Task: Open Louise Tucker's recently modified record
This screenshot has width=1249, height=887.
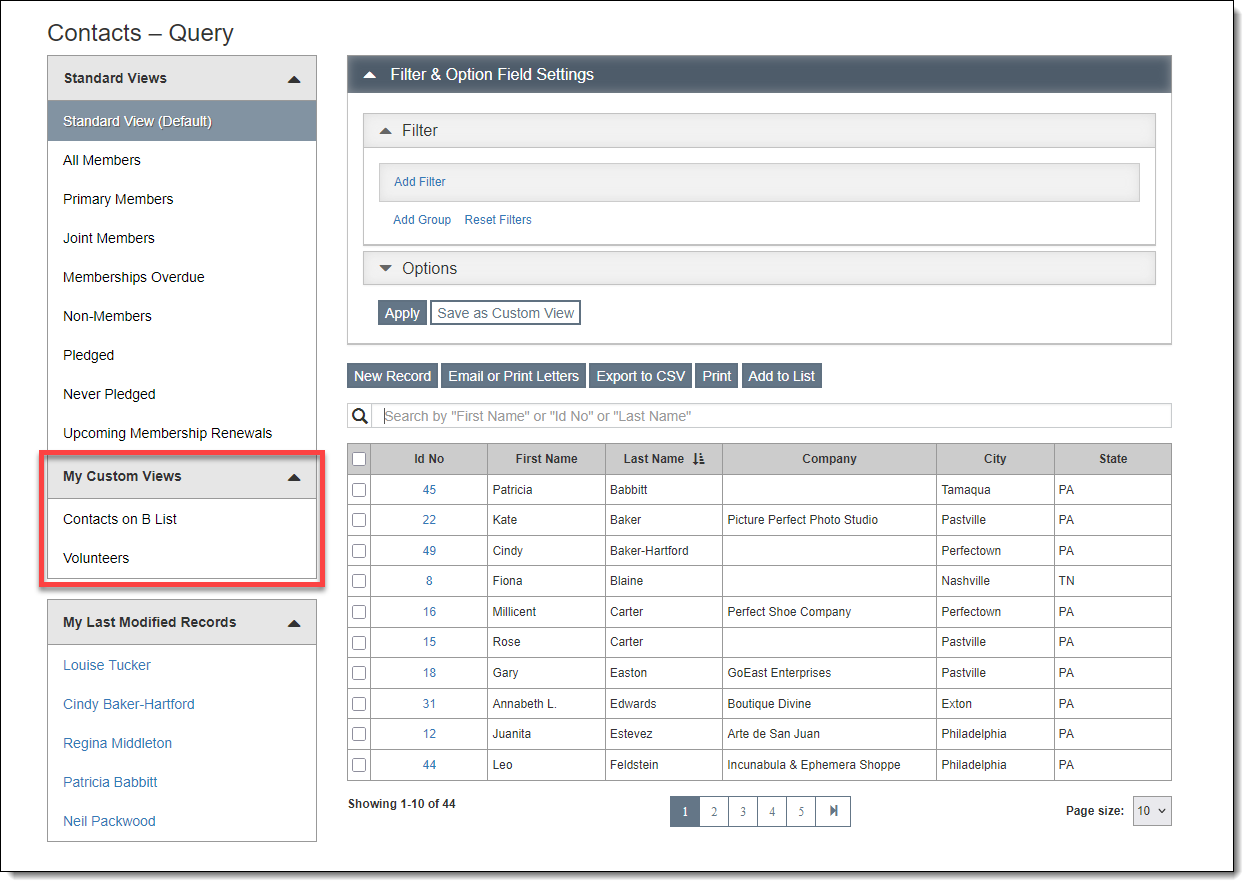Action: 107,665
